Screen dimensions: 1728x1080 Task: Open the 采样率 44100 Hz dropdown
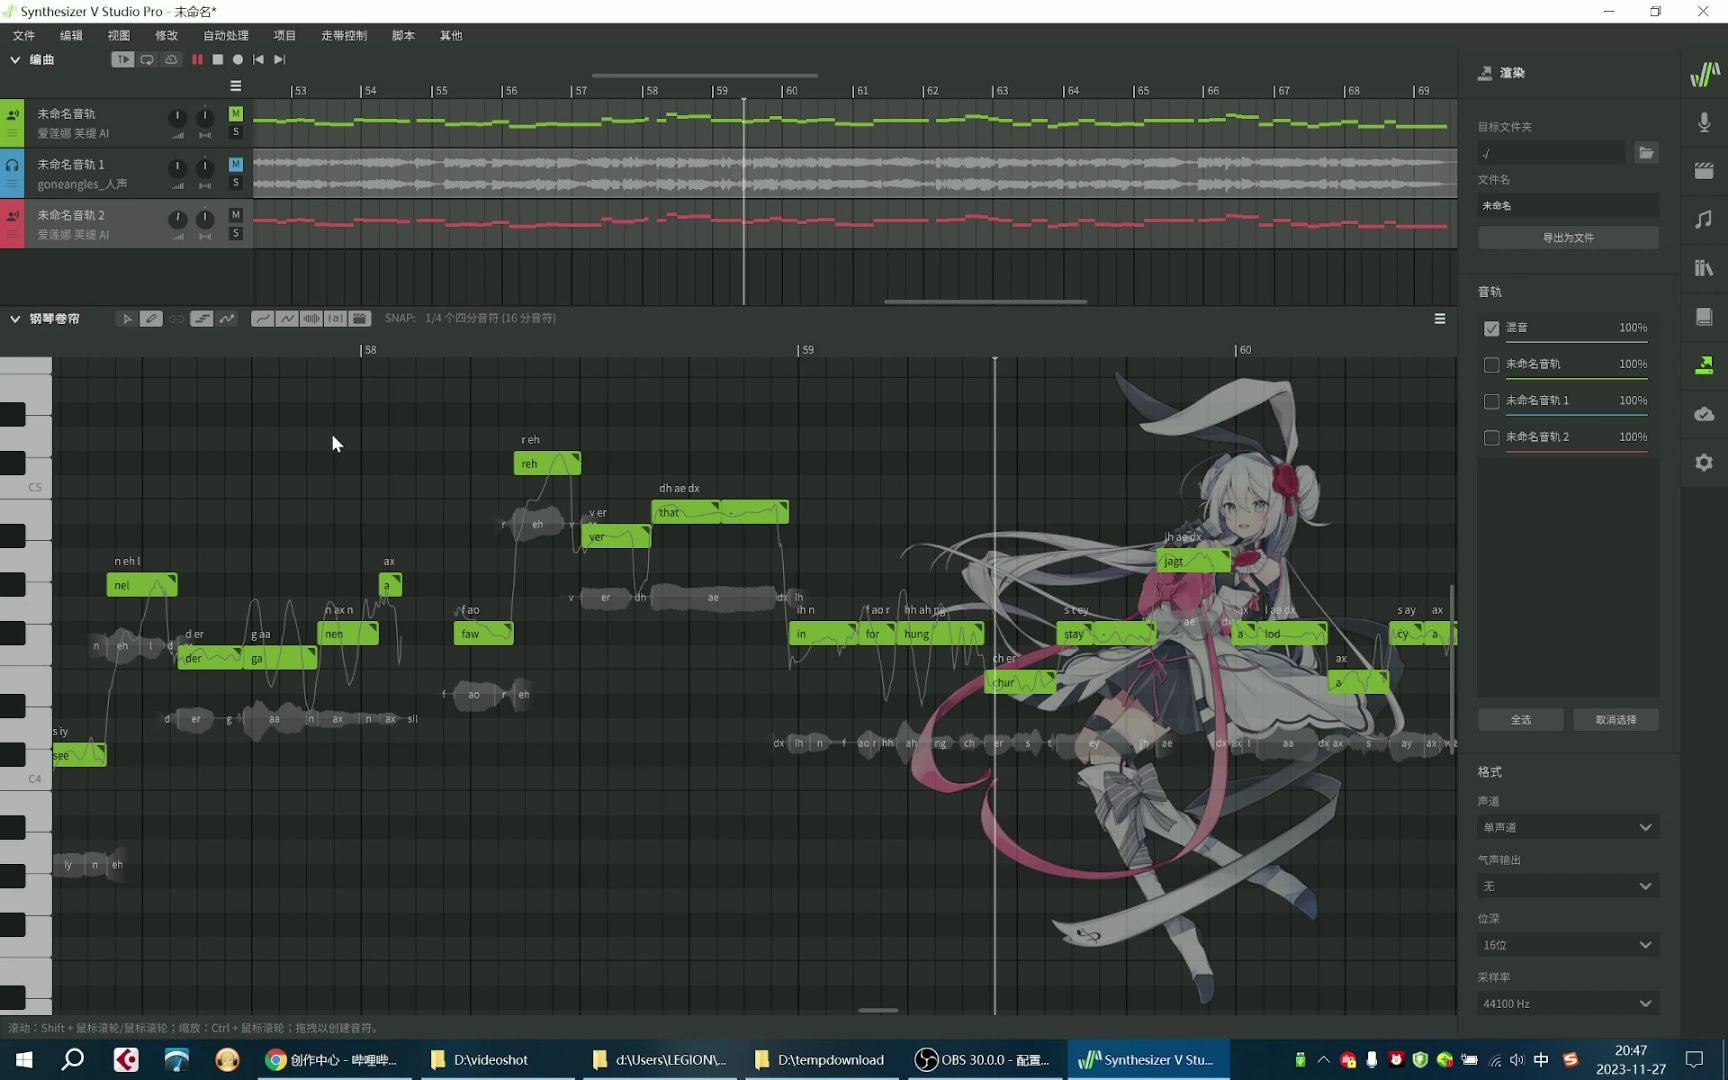[x=1568, y=1003]
